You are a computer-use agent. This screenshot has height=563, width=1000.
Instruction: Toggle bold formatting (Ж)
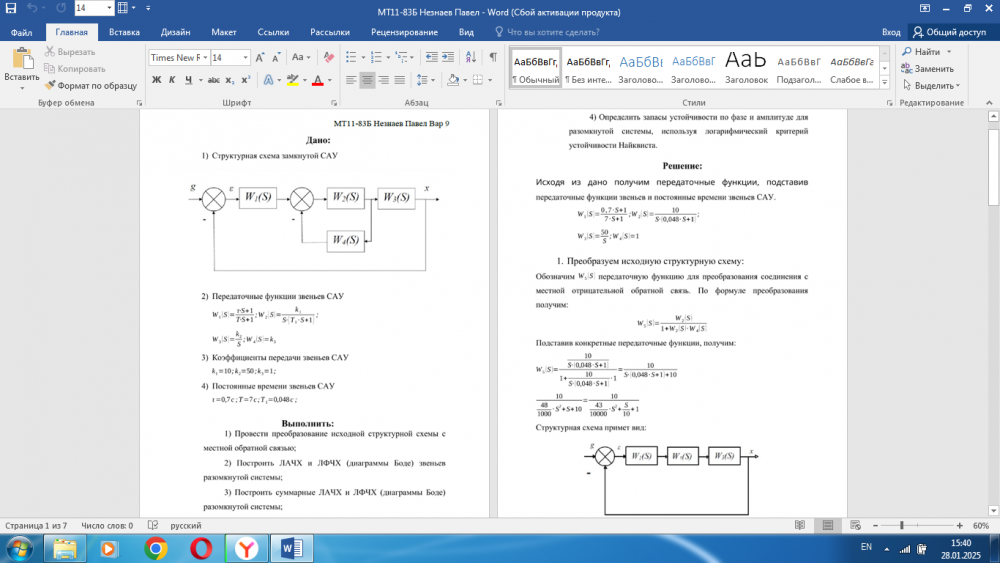pyautogui.click(x=157, y=80)
